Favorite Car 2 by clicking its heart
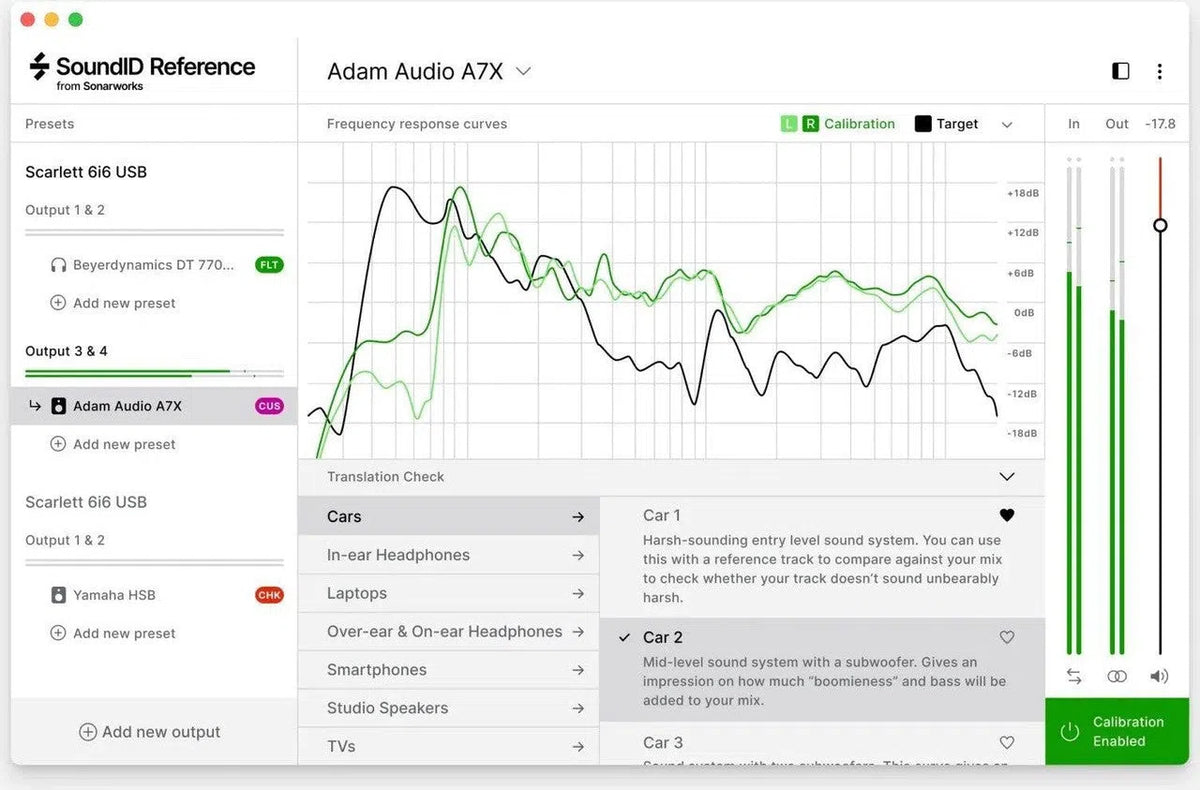1200x790 pixels. tap(1007, 637)
